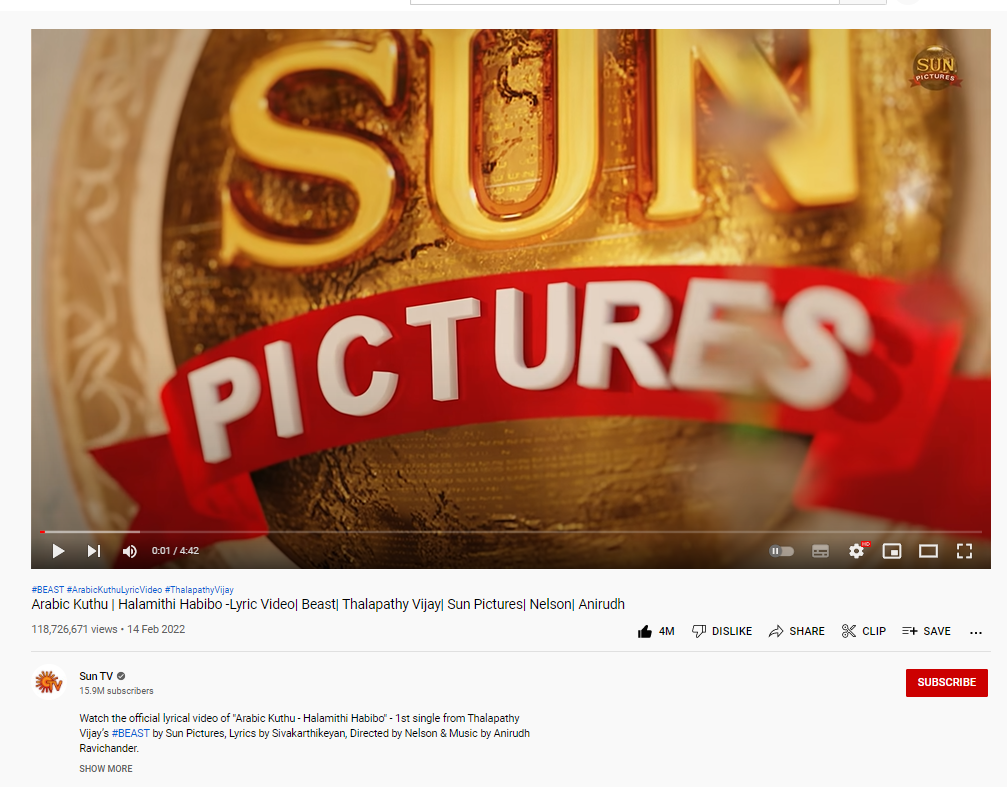
Task: Like the video with thumbs up
Action: click(x=655, y=631)
